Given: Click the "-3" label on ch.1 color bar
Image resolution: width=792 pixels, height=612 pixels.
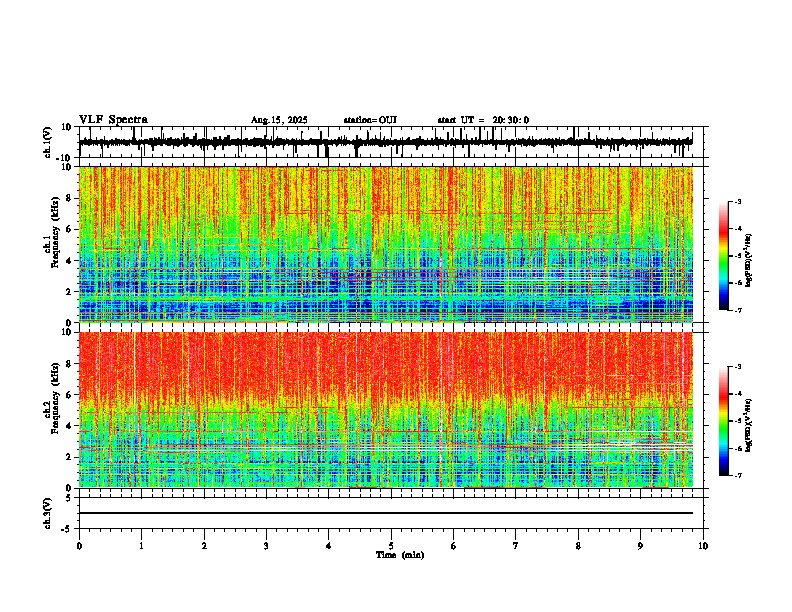Looking at the screenshot, I should (737, 202).
